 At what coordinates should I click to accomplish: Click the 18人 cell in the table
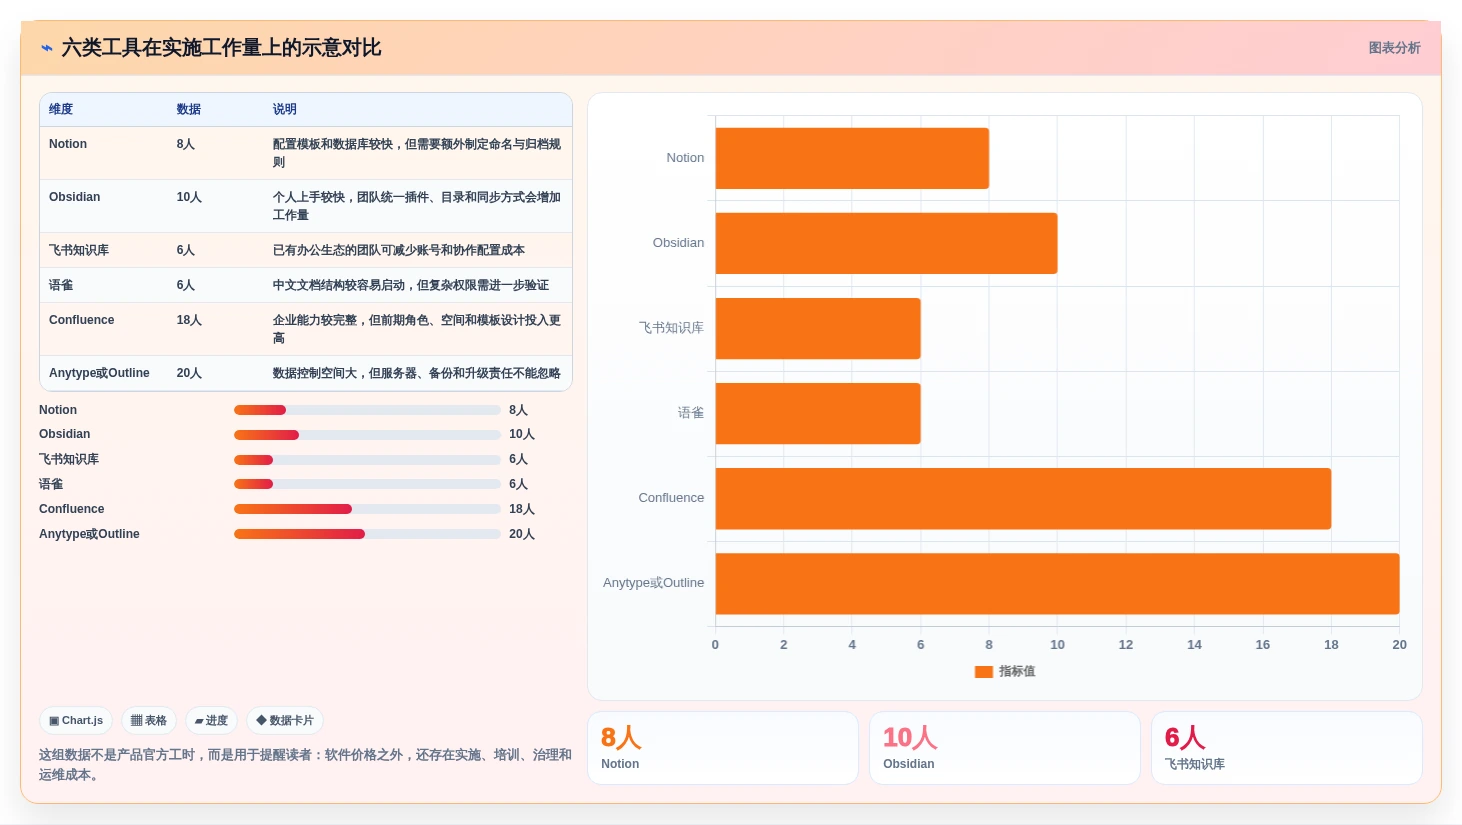tap(189, 320)
